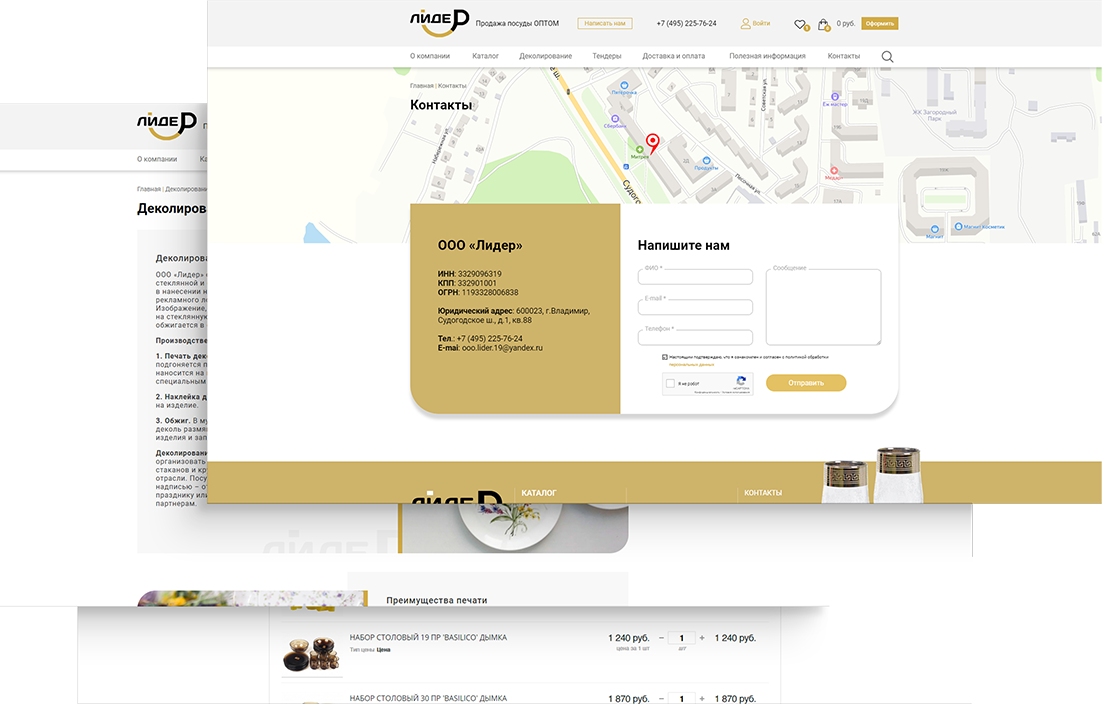Select the Сбербанк marker on map

pos(615,119)
